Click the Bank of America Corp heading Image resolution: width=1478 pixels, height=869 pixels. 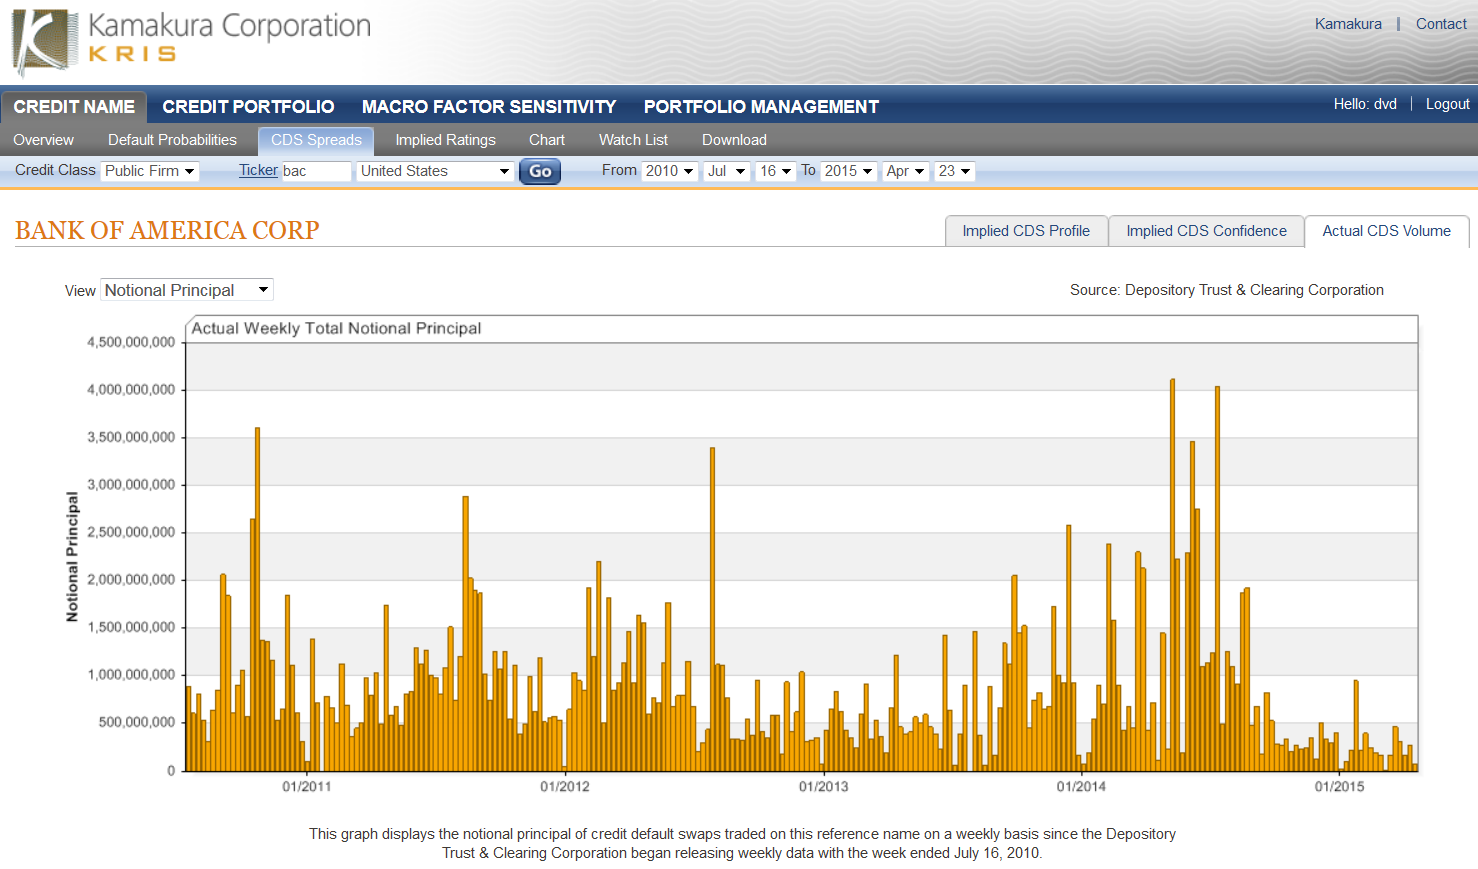pos(167,230)
